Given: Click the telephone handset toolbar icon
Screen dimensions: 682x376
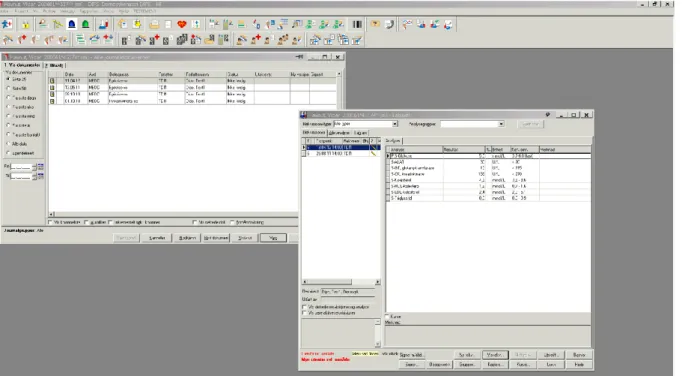Looking at the screenshot, I should point(390,24).
